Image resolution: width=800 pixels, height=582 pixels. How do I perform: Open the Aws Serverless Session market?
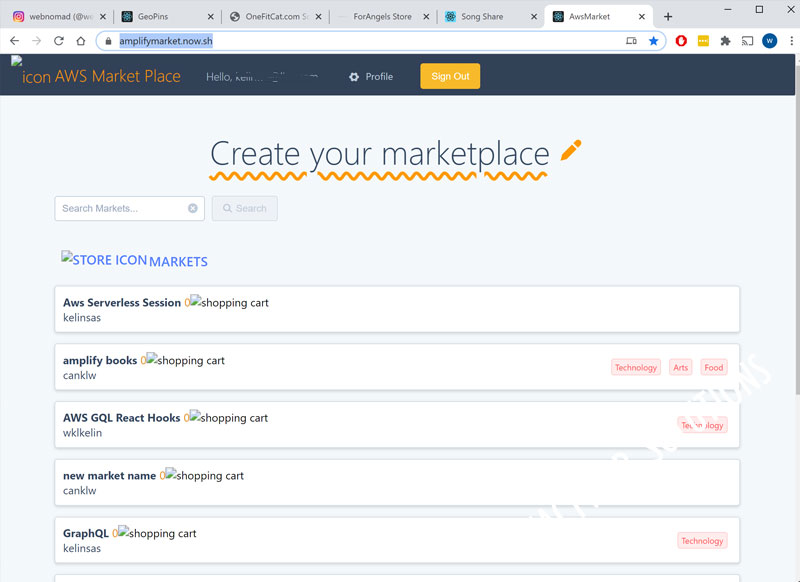pos(121,302)
